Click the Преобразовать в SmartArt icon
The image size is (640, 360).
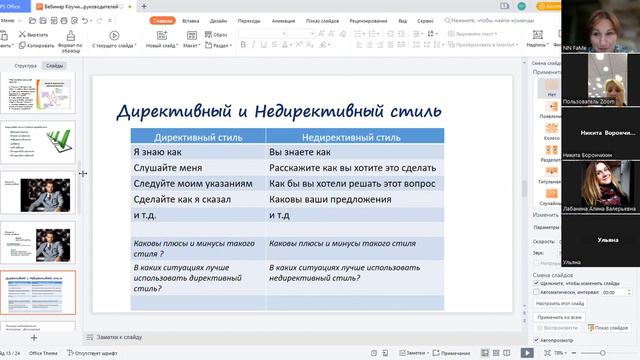click(x=451, y=44)
